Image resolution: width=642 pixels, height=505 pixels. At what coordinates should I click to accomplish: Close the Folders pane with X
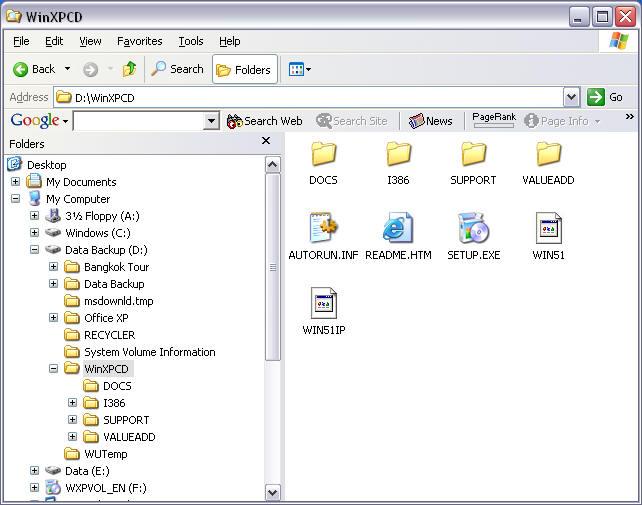coord(266,140)
